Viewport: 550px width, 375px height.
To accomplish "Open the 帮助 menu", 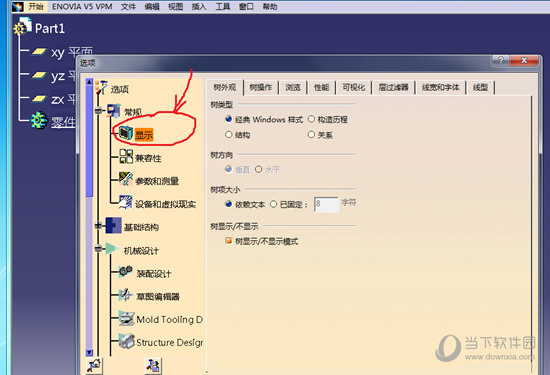I will [x=270, y=7].
